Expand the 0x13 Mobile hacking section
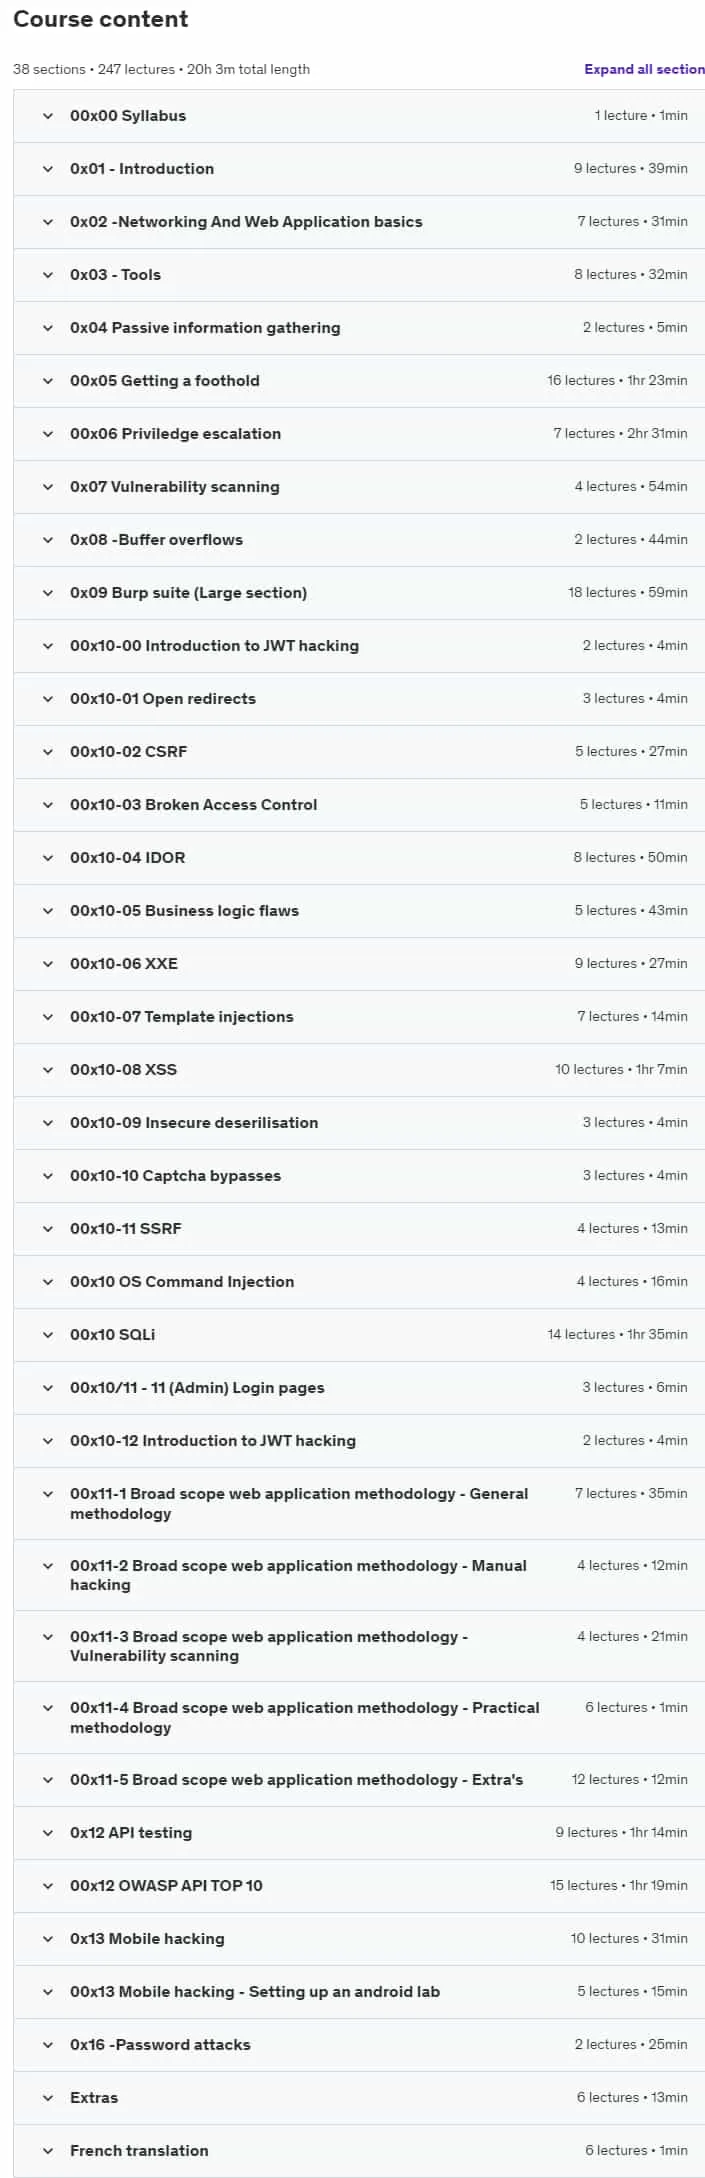Screen dimensions: 705x2178 point(359,1939)
